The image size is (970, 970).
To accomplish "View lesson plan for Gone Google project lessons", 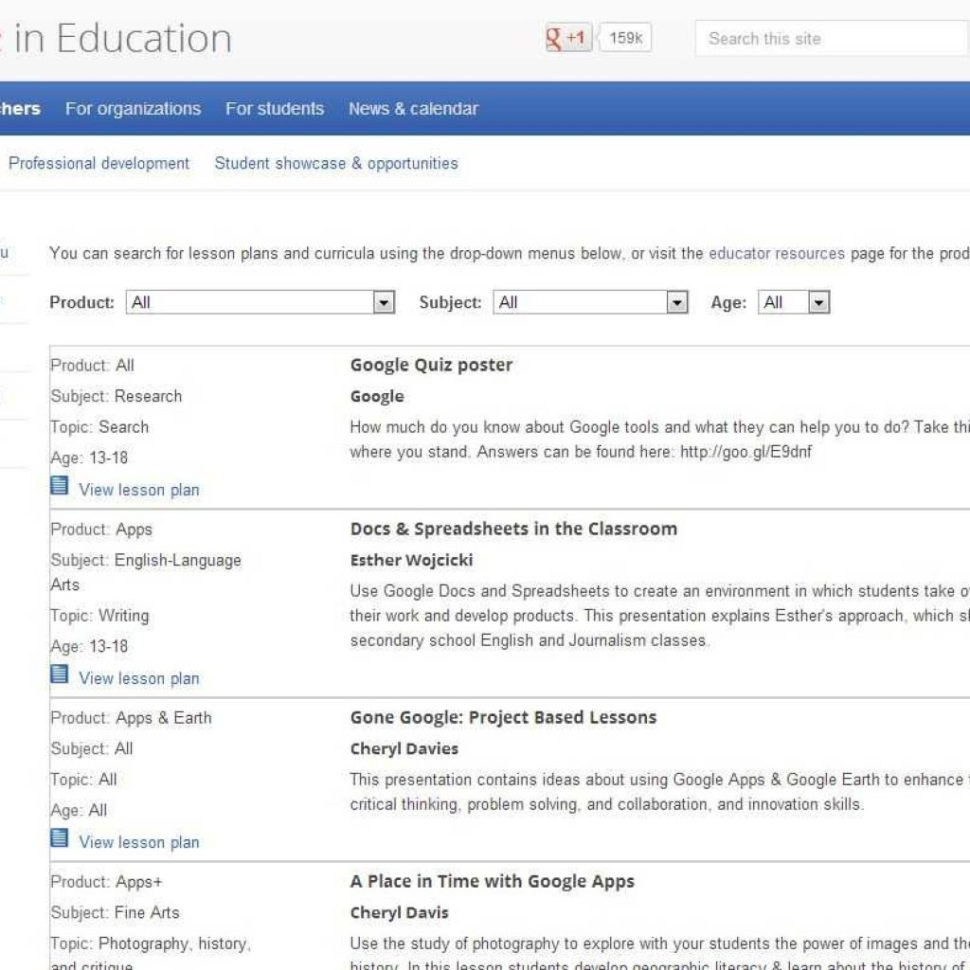I will coord(139,842).
